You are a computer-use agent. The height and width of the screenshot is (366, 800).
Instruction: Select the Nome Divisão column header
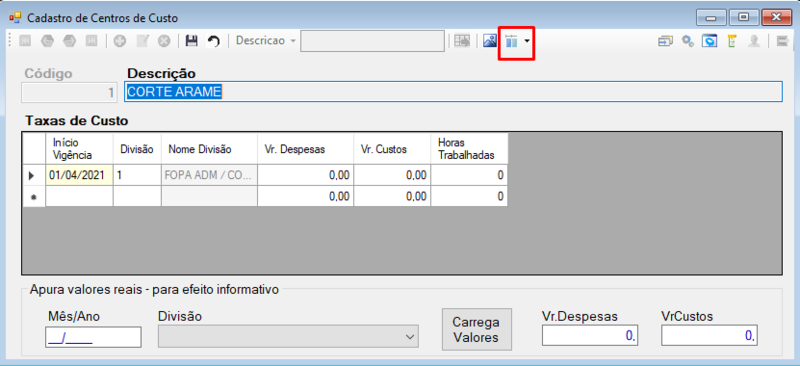pyautogui.click(x=209, y=149)
